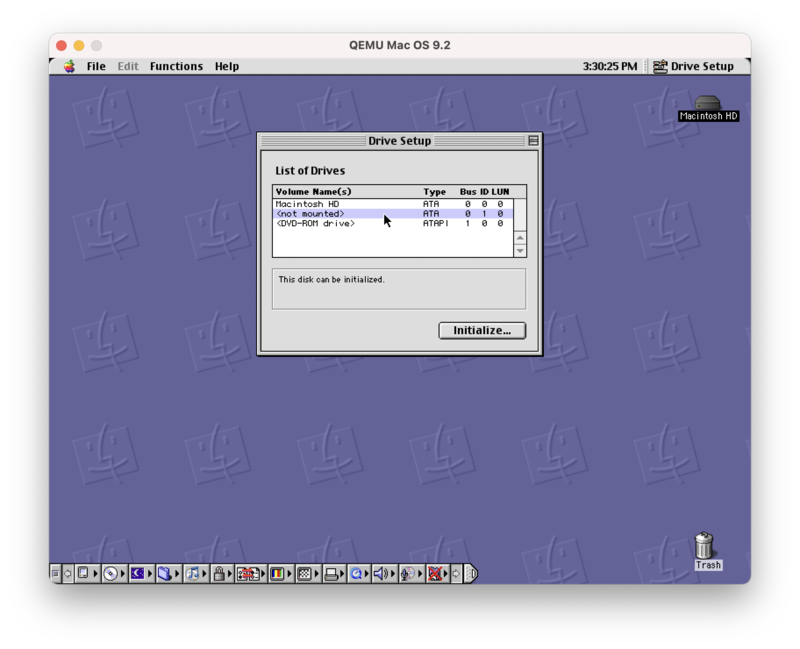Open the File menu
800x649 pixels.
(x=96, y=66)
